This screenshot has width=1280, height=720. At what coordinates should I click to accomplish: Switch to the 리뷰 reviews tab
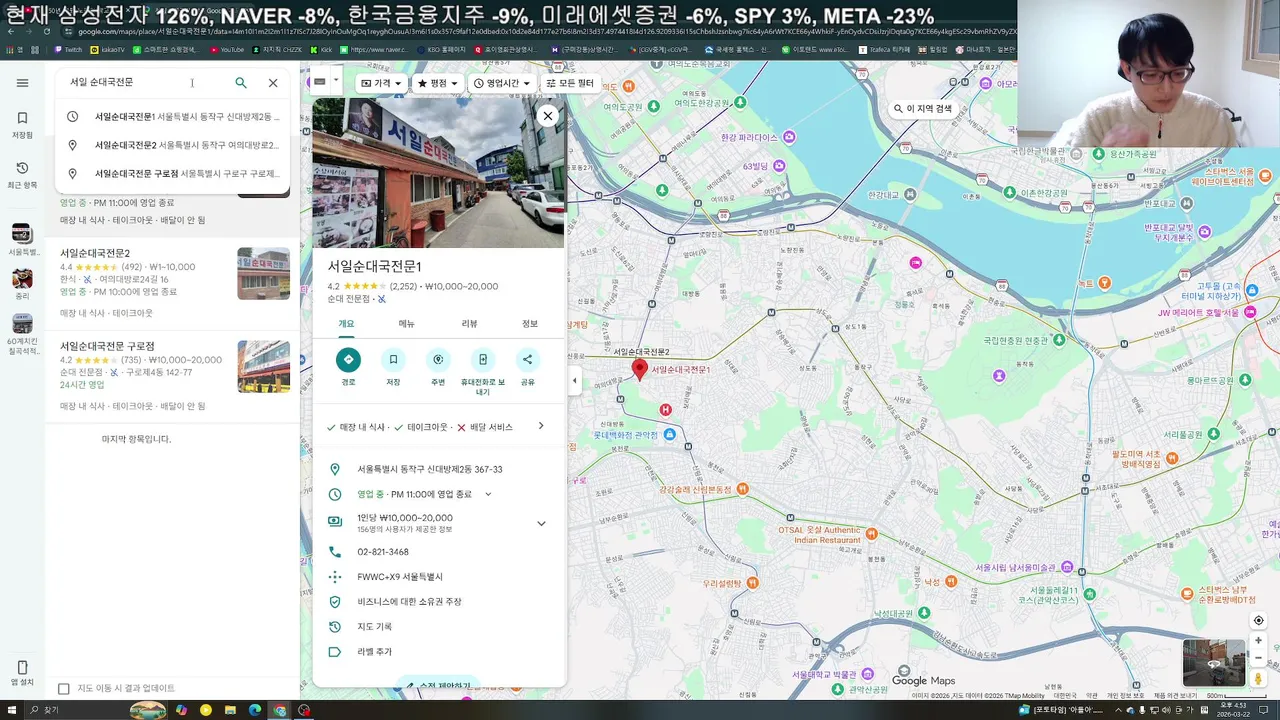pyautogui.click(x=469, y=324)
